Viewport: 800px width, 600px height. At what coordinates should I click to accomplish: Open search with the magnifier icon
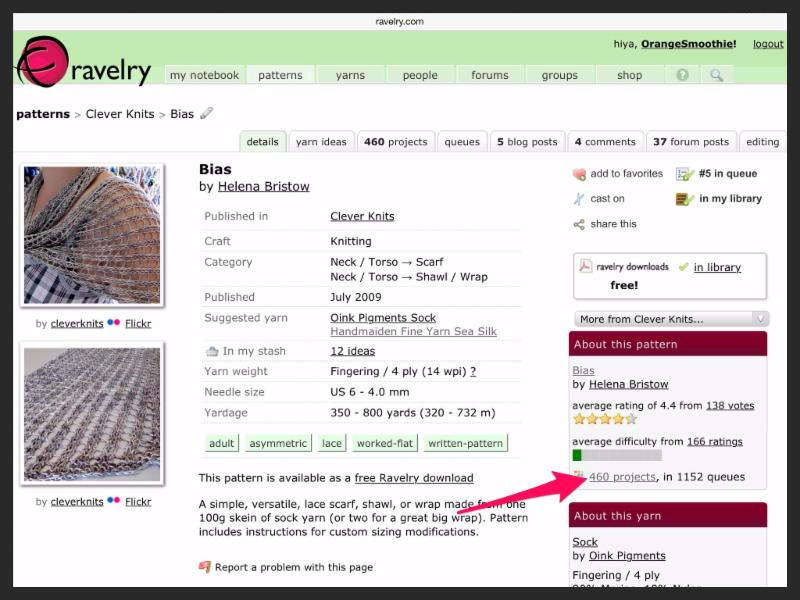coord(716,75)
